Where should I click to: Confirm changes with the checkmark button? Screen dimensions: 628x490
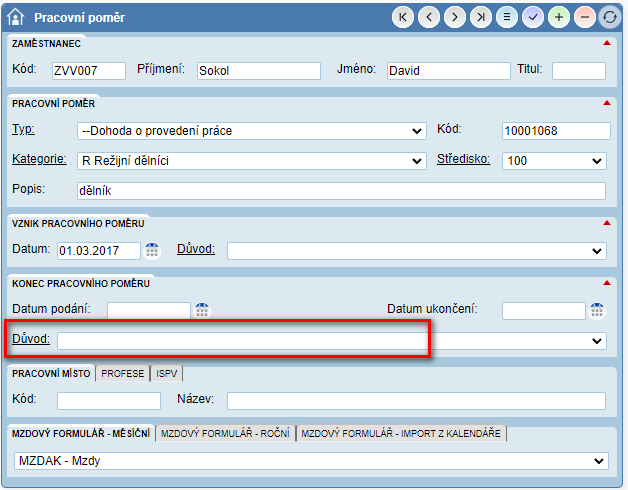533,17
